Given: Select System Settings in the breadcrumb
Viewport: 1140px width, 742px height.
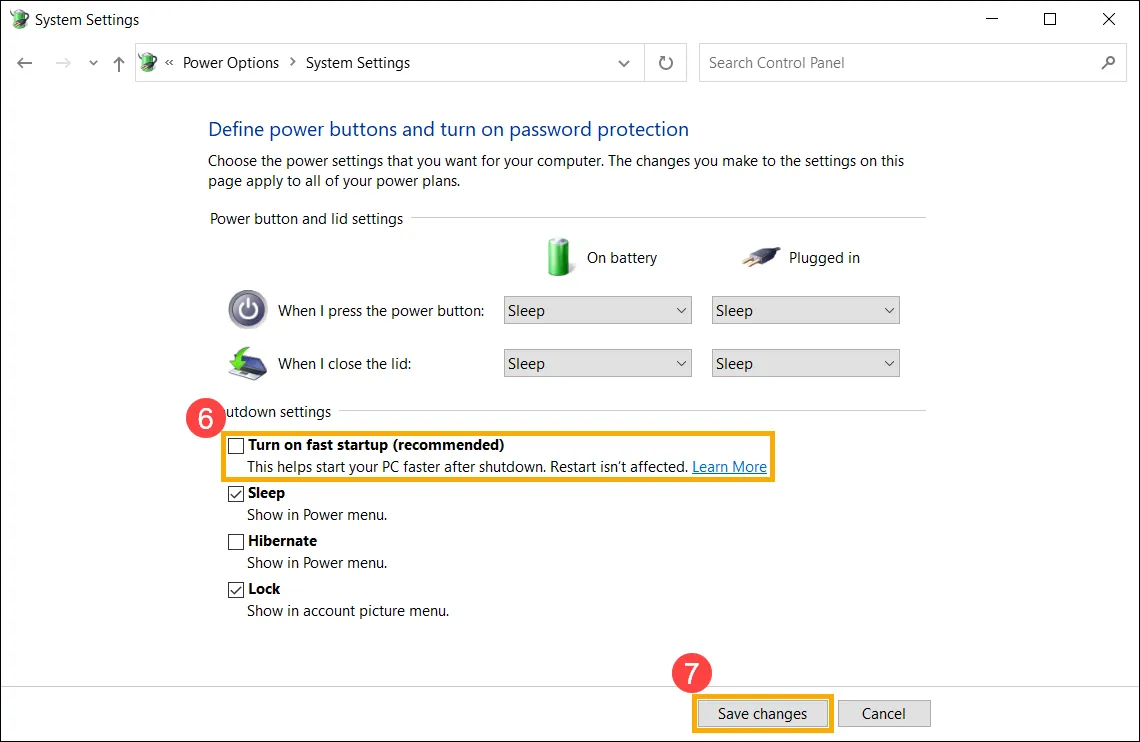Looking at the screenshot, I should tap(357, 62).
